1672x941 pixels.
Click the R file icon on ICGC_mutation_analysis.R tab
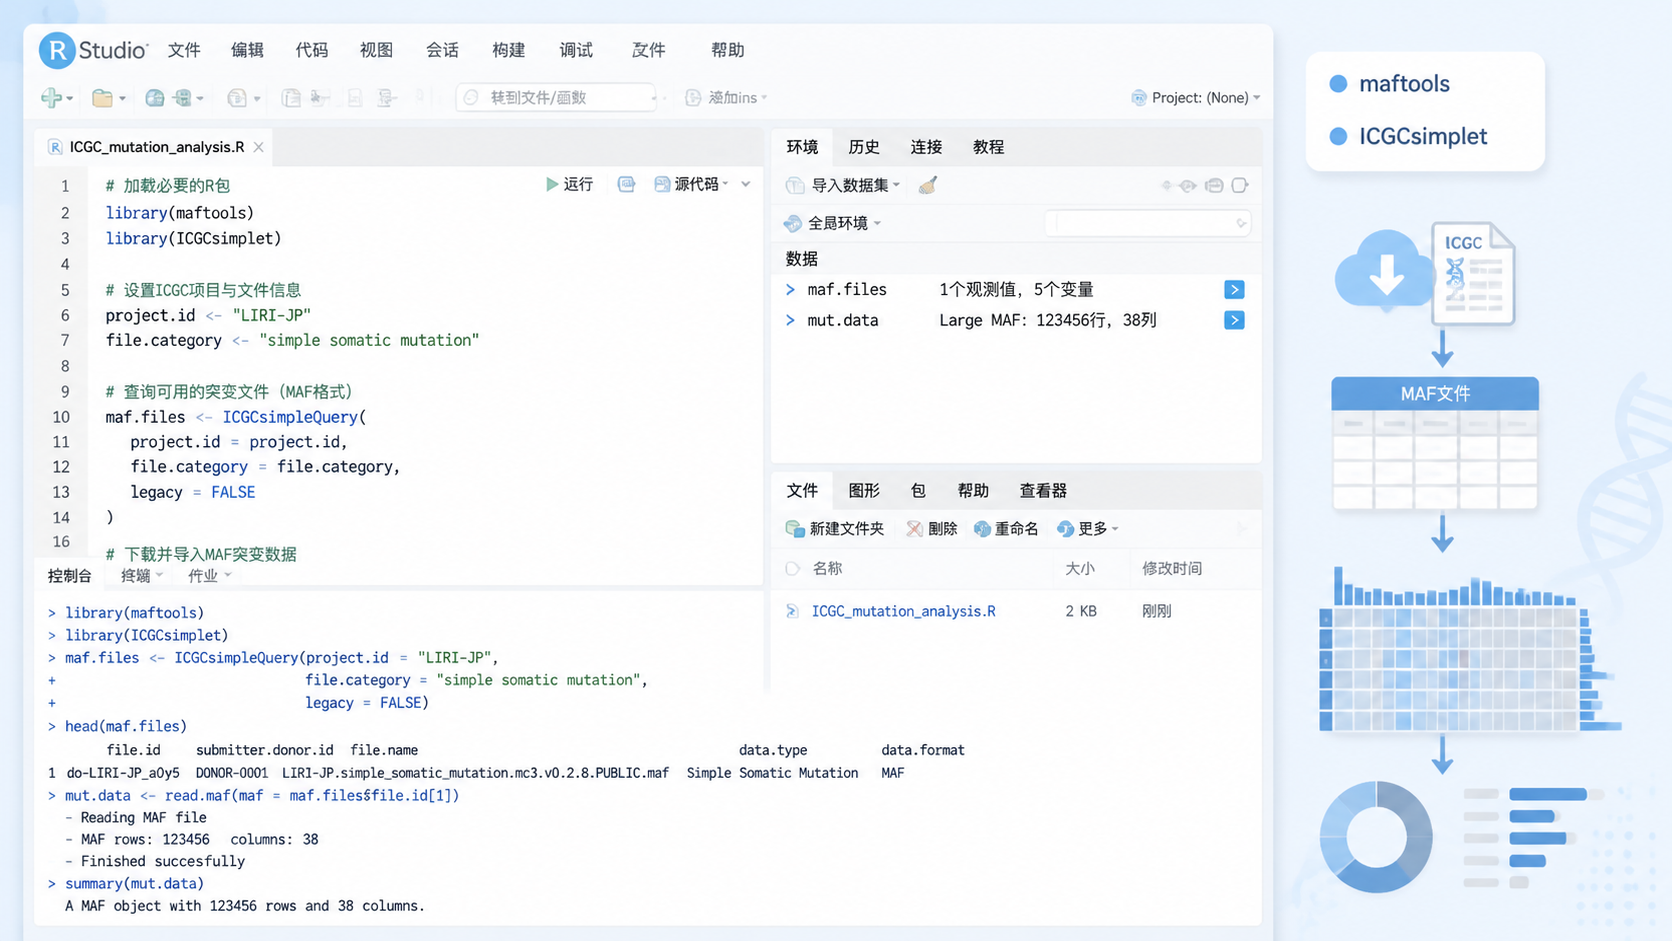tap(55, 147)
